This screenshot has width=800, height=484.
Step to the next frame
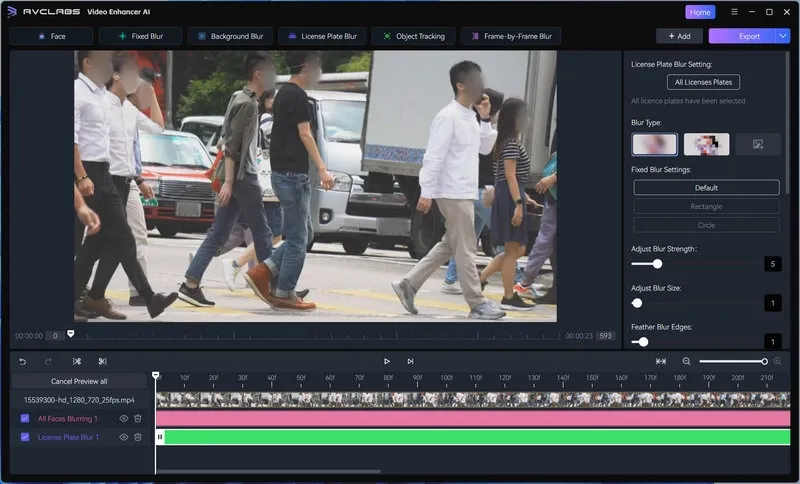click(410, 361)
